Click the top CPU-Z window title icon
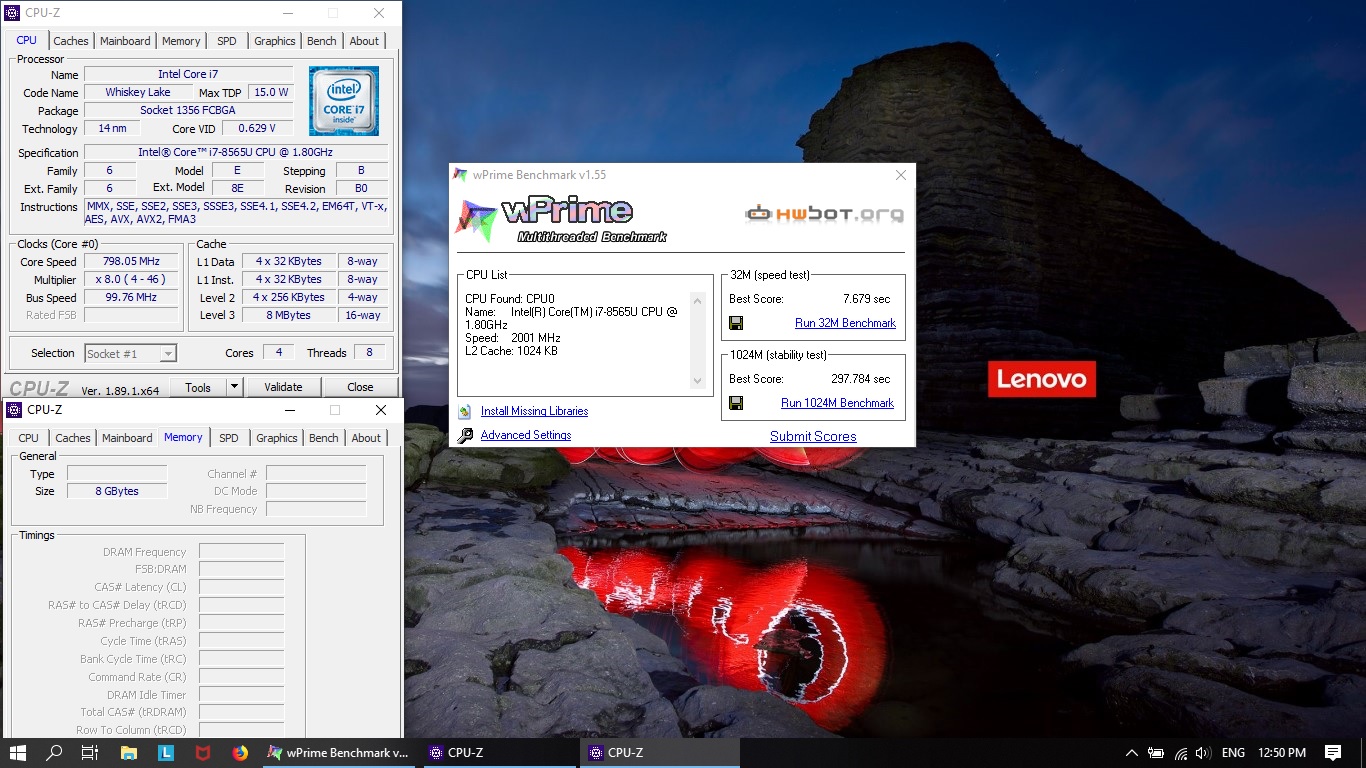Viewport: 1366px width, 768px height. point(13,13)
